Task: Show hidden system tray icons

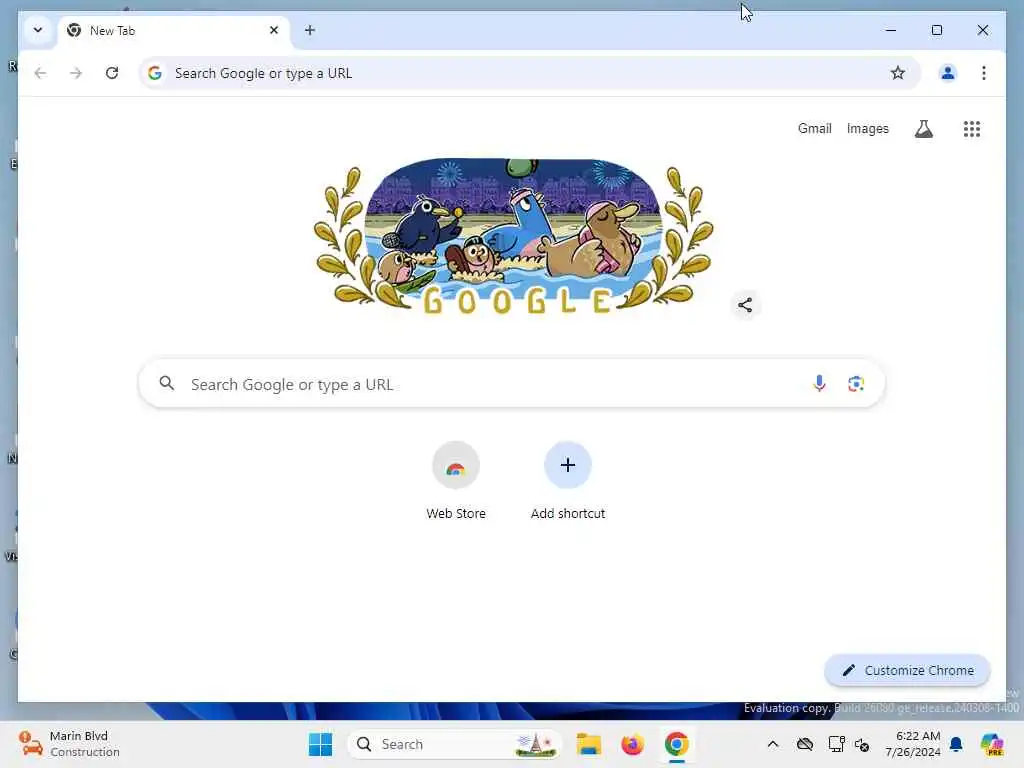Action: tap(773, 744)
